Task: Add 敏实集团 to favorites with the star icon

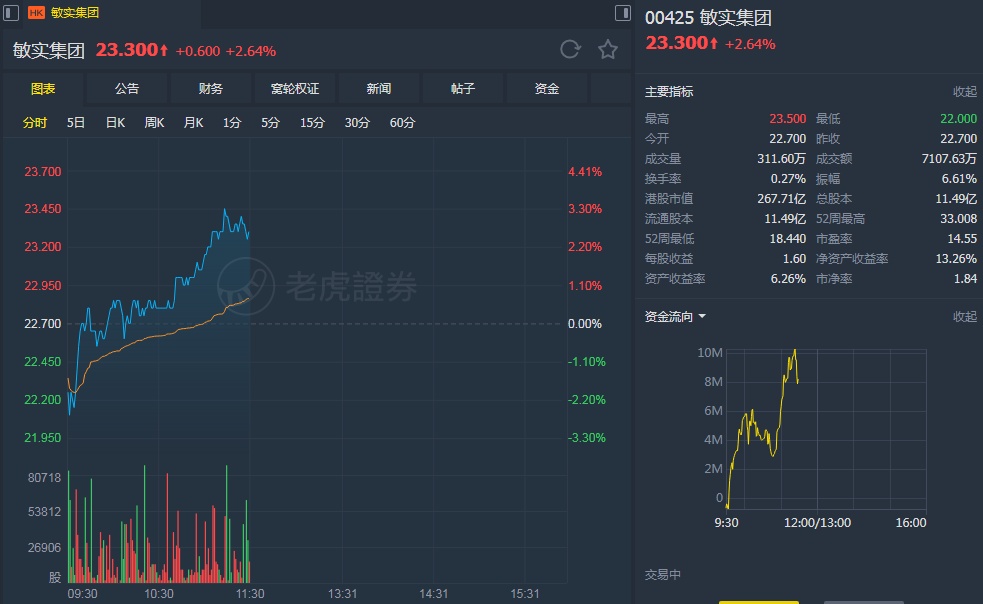Action: tap(608, 50)
